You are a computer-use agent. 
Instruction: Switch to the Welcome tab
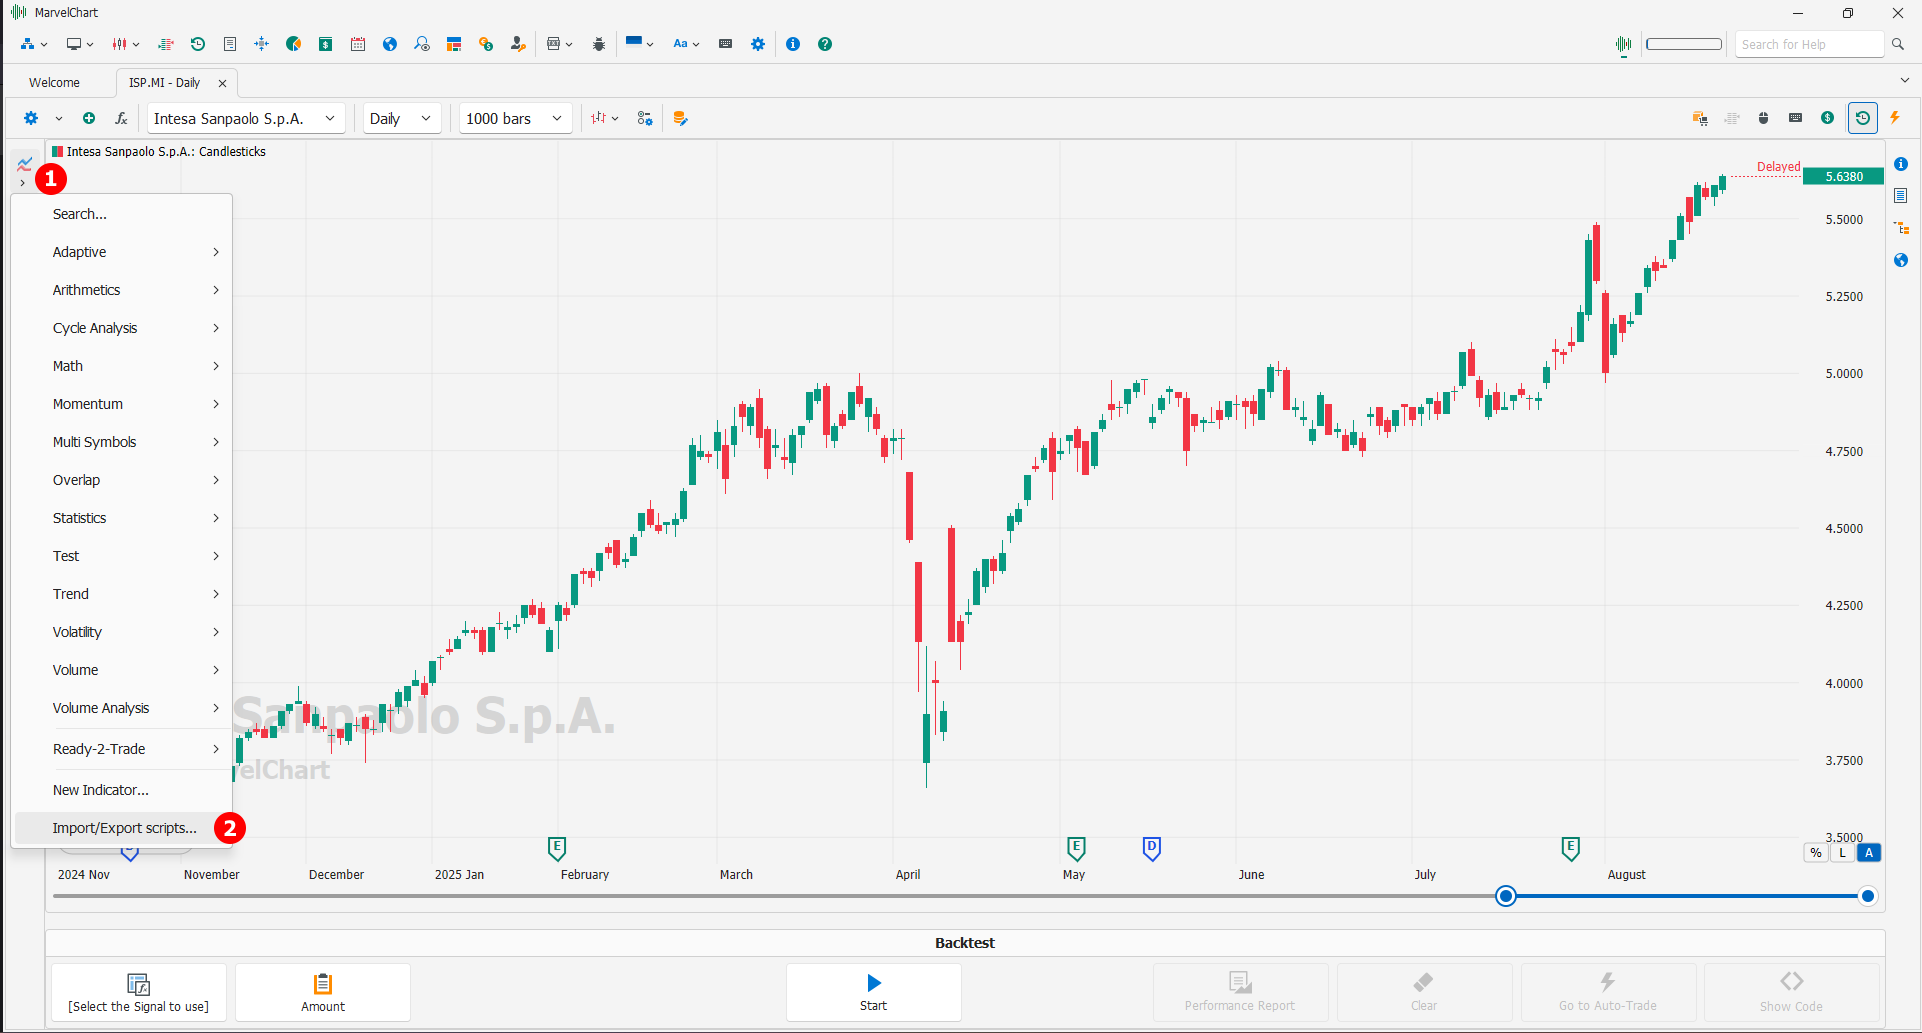coord(54,82)
